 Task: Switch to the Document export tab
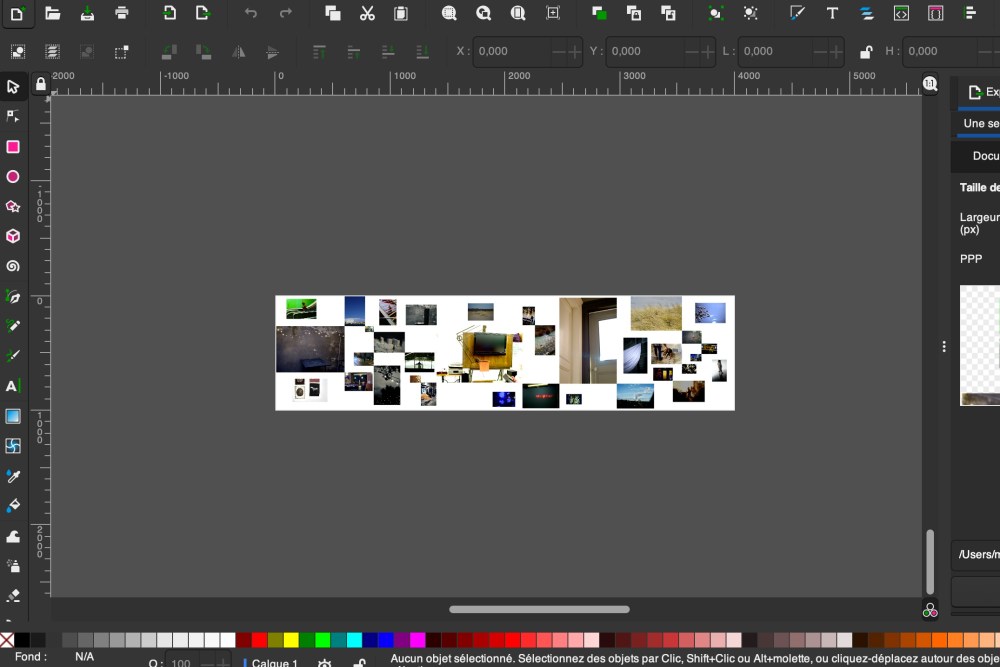point(985,156)
